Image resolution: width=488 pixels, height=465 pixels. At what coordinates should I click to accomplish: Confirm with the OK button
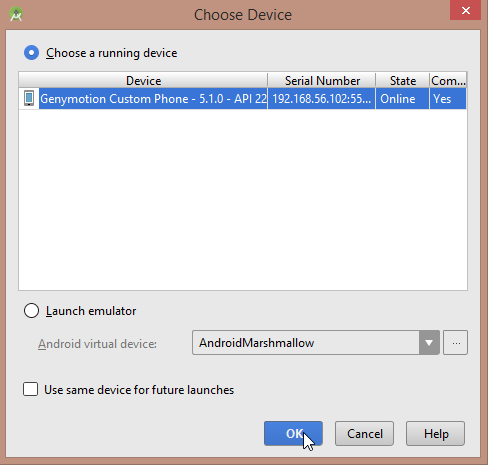coord(293,433)
